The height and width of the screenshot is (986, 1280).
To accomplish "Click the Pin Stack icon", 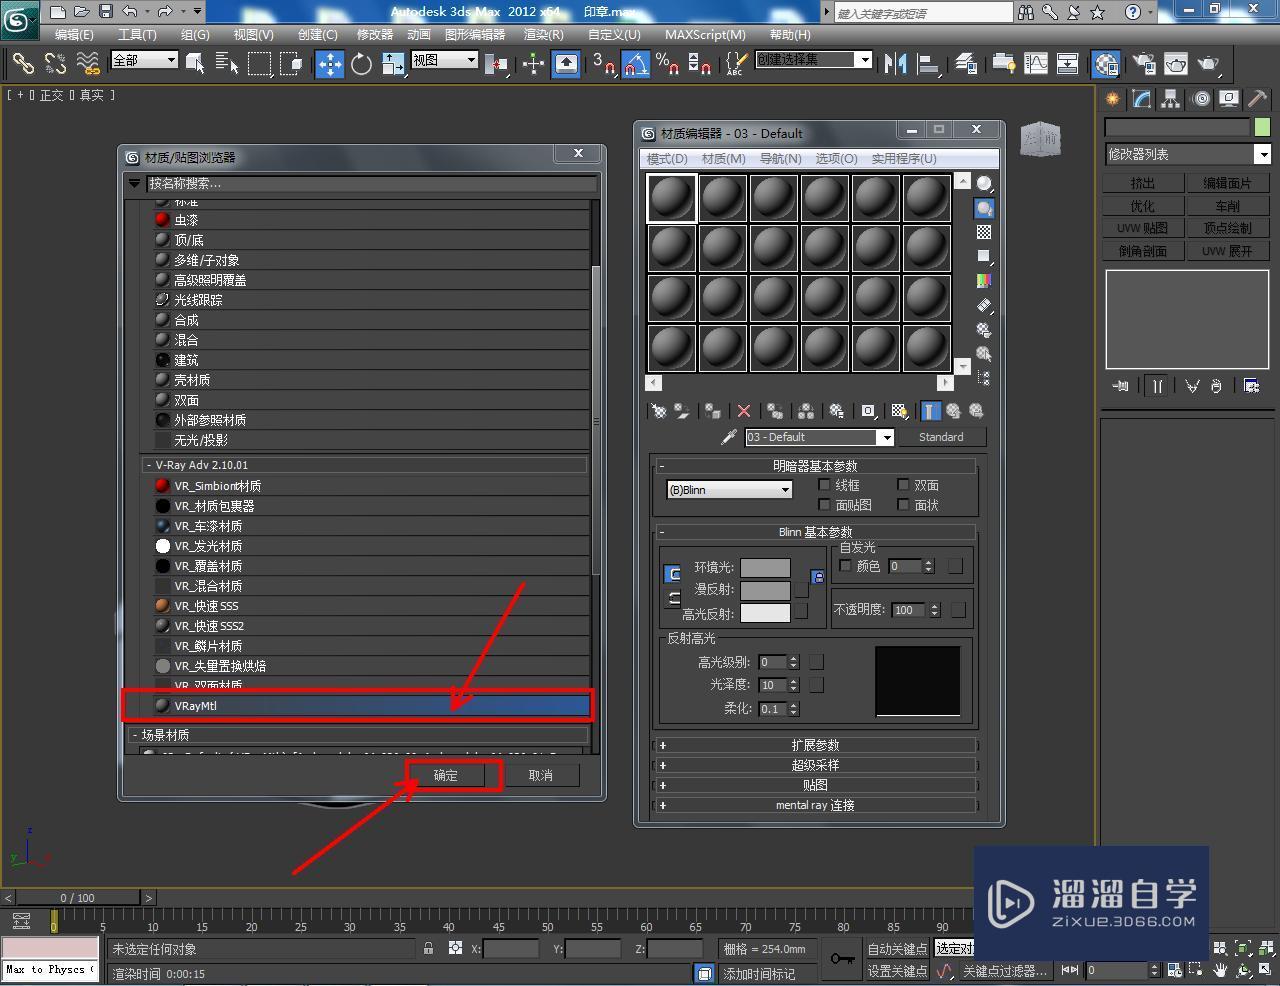I will tap(1120, 385).
